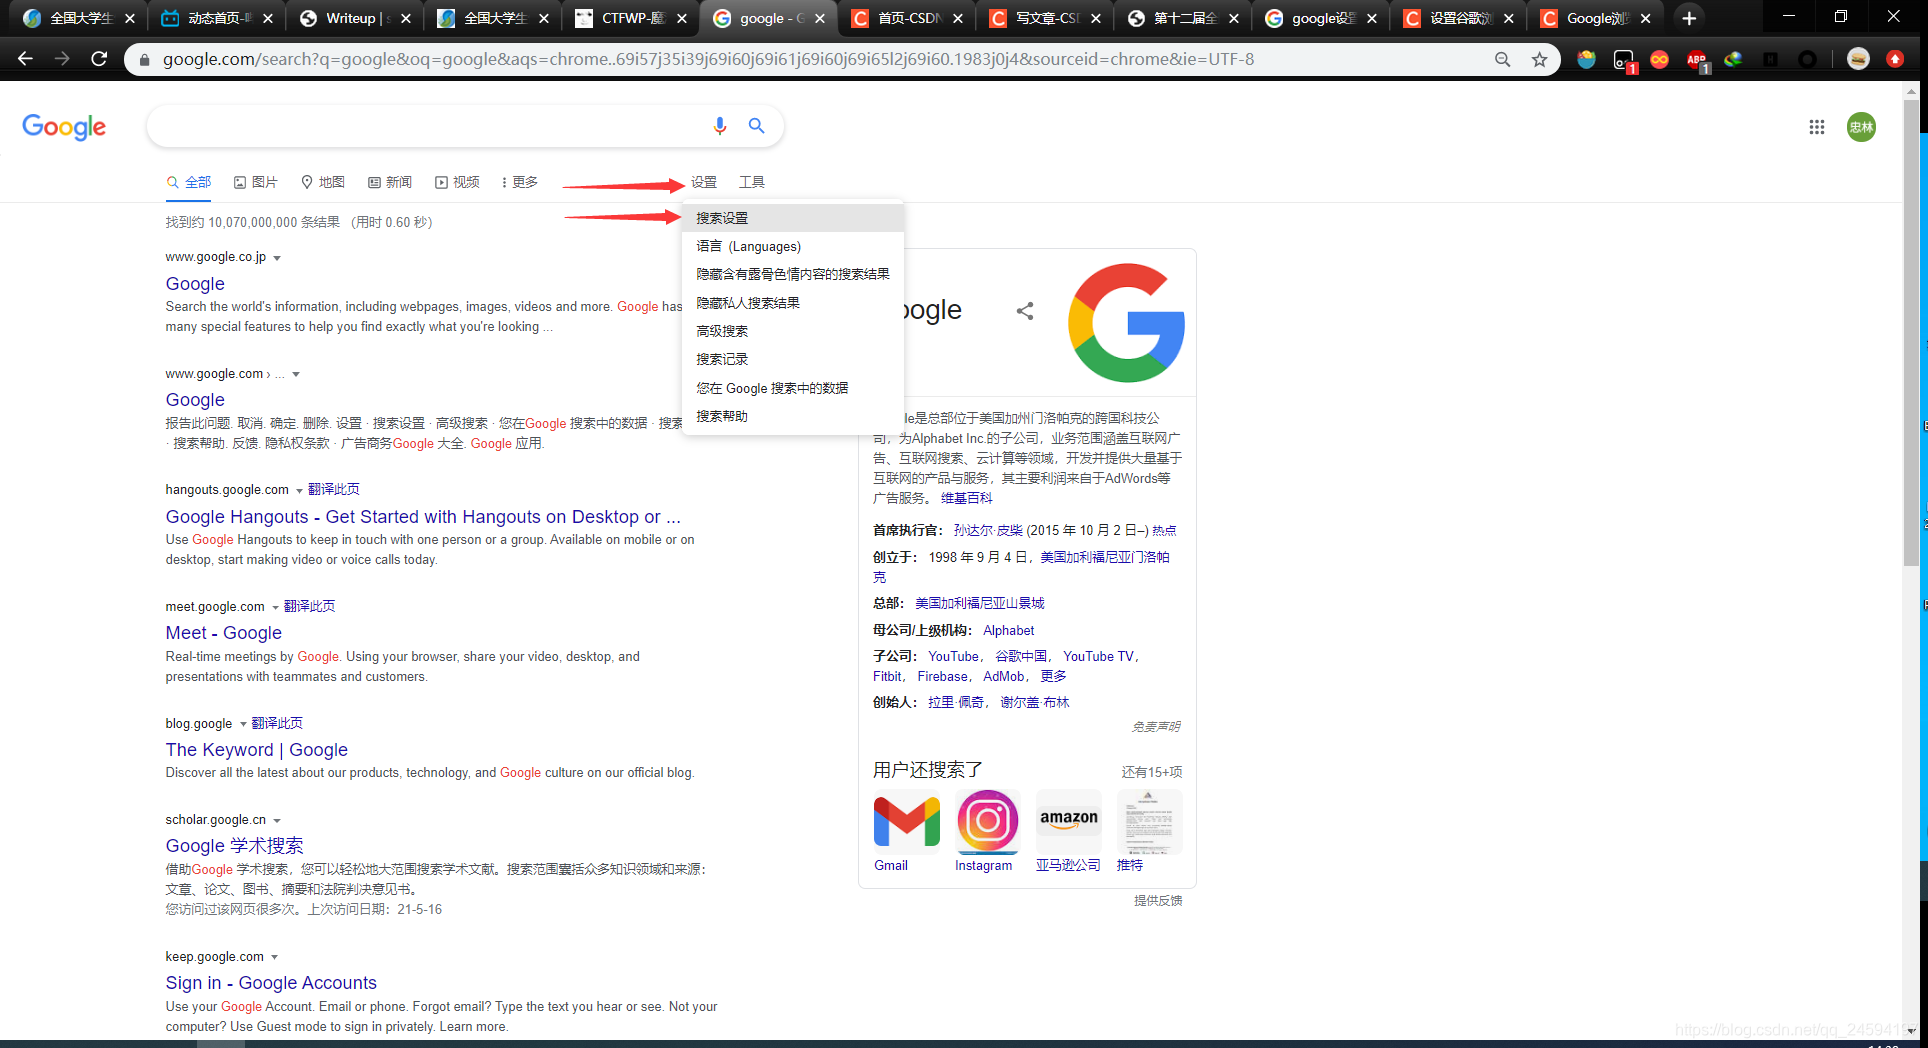Viewport: 1928px width, 1048px height.
Task: Open the Instagram related search thumbnail
Action: 988,822
